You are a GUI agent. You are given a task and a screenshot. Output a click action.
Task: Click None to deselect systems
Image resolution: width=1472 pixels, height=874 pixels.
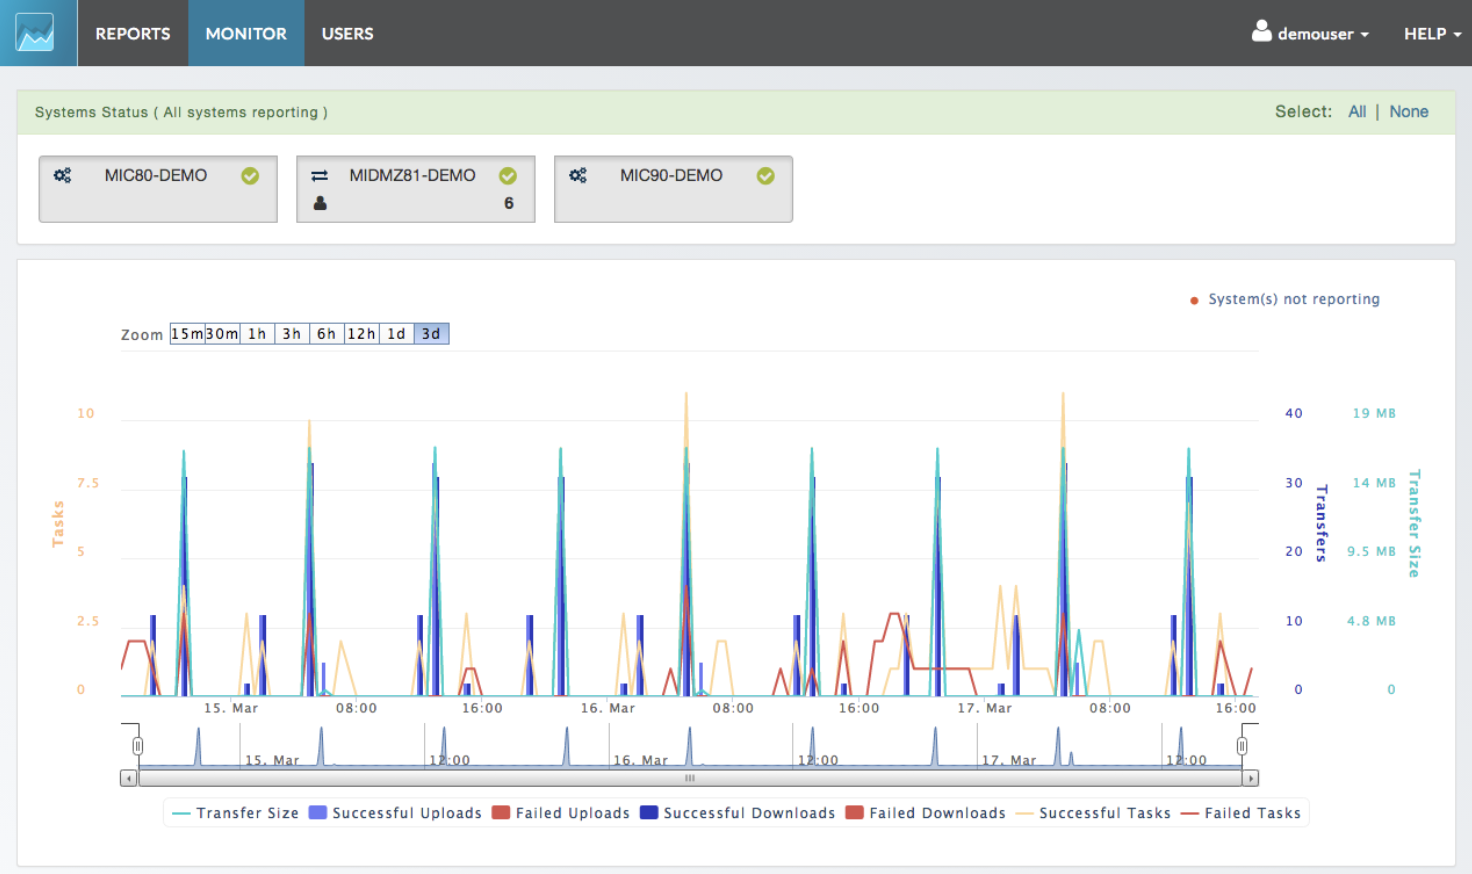[x=1408, y=112]
